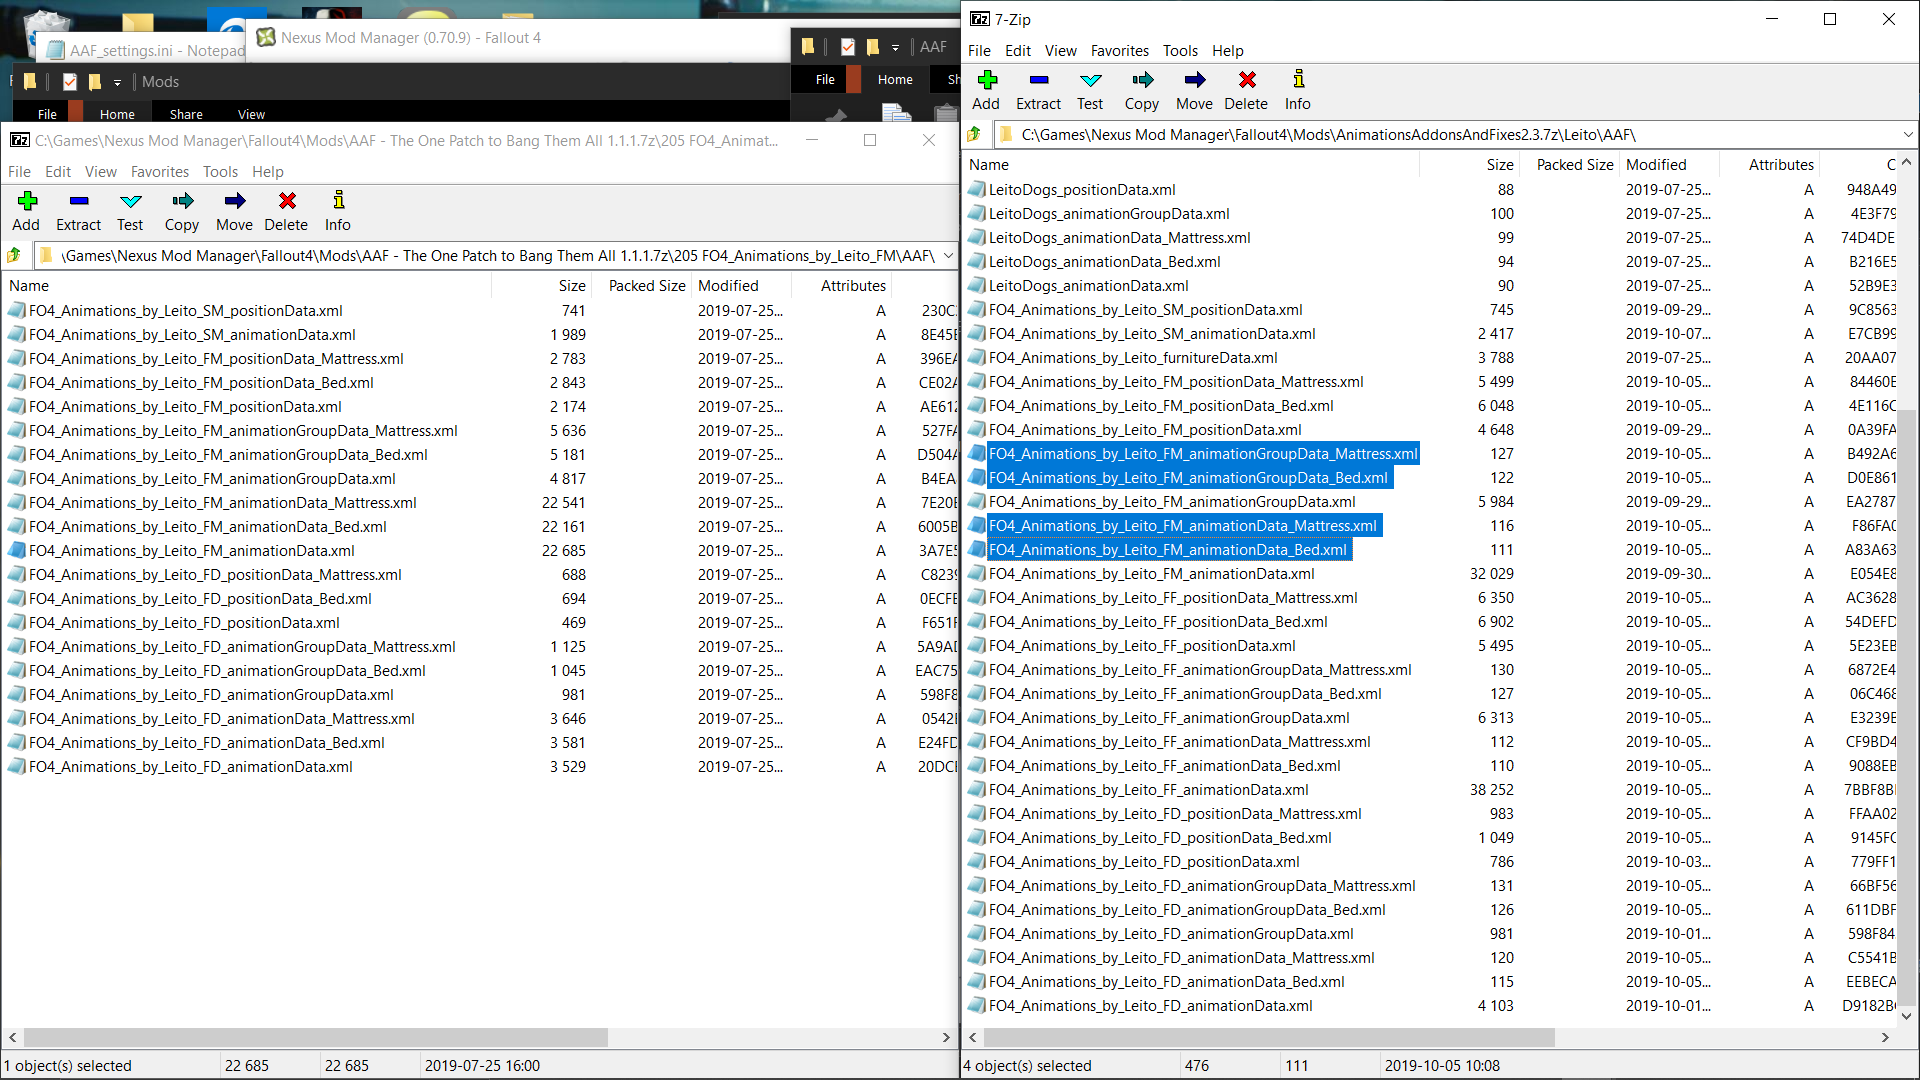Open Home tab in AAF Explorer window
This screenshot has height=1080, width=1920.
(x=895, y=80)
